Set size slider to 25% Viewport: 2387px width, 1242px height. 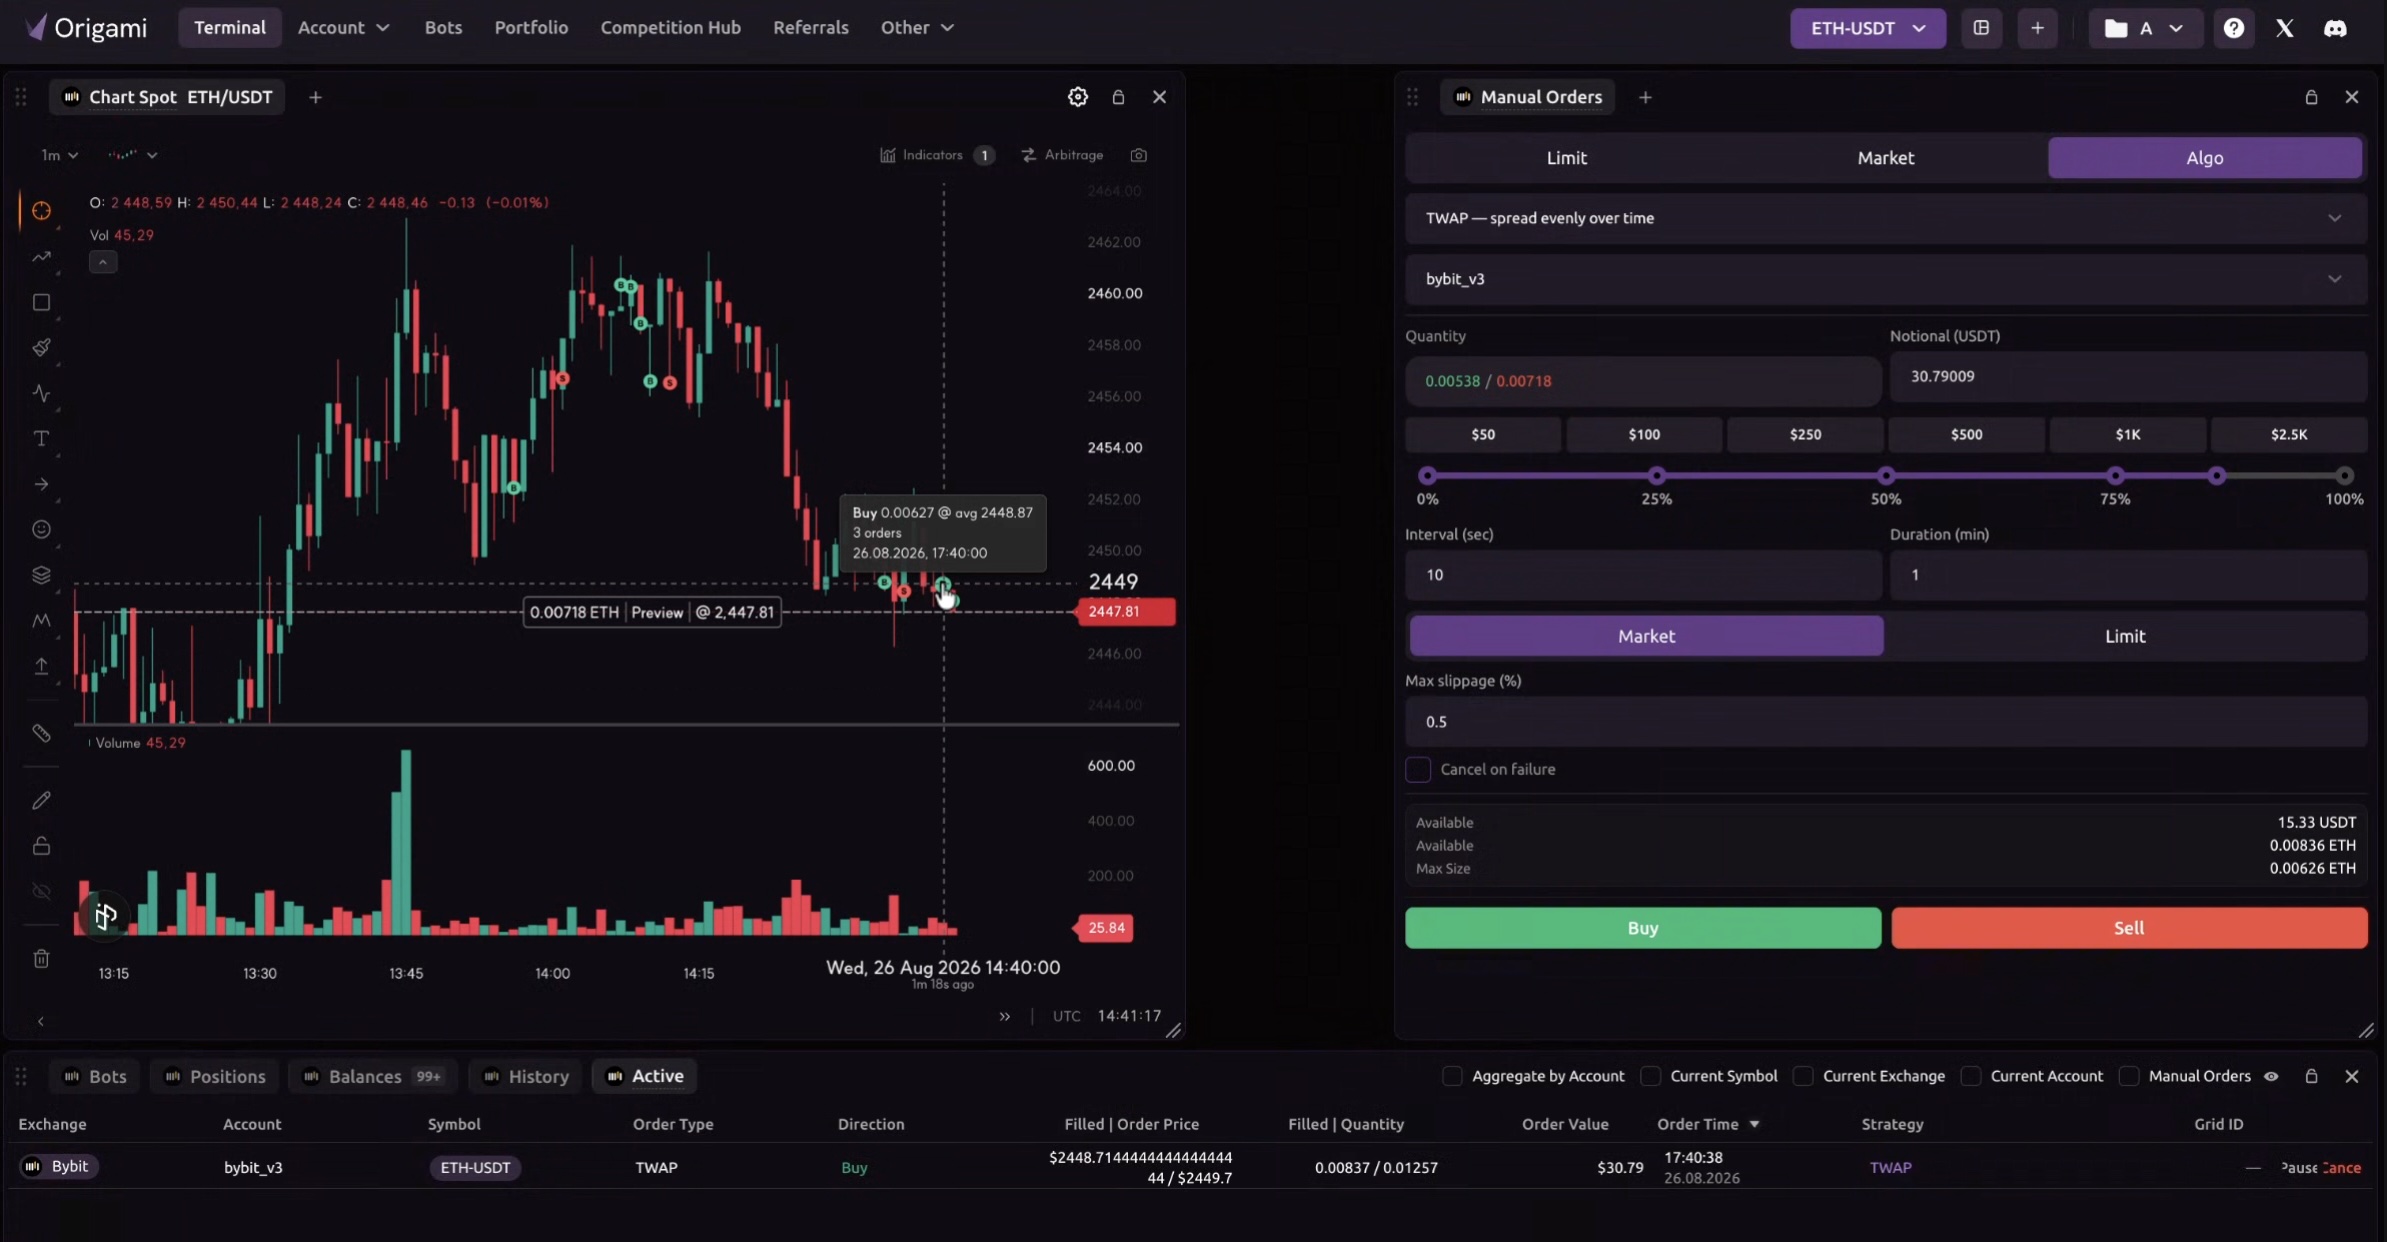[x=1656, y=476]
